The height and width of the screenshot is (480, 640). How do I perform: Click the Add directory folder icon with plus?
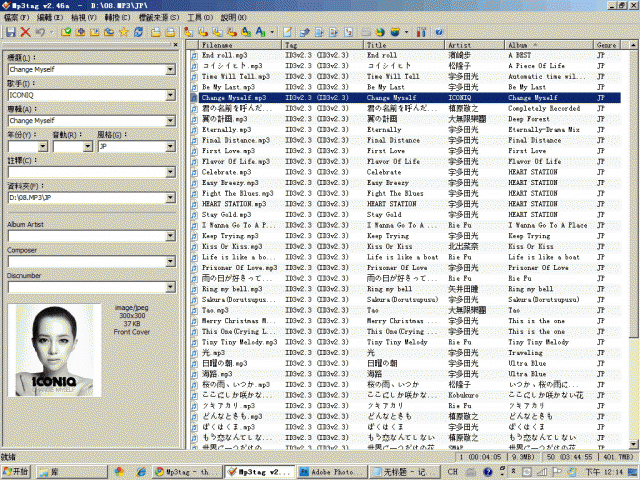tap(80, 32)
